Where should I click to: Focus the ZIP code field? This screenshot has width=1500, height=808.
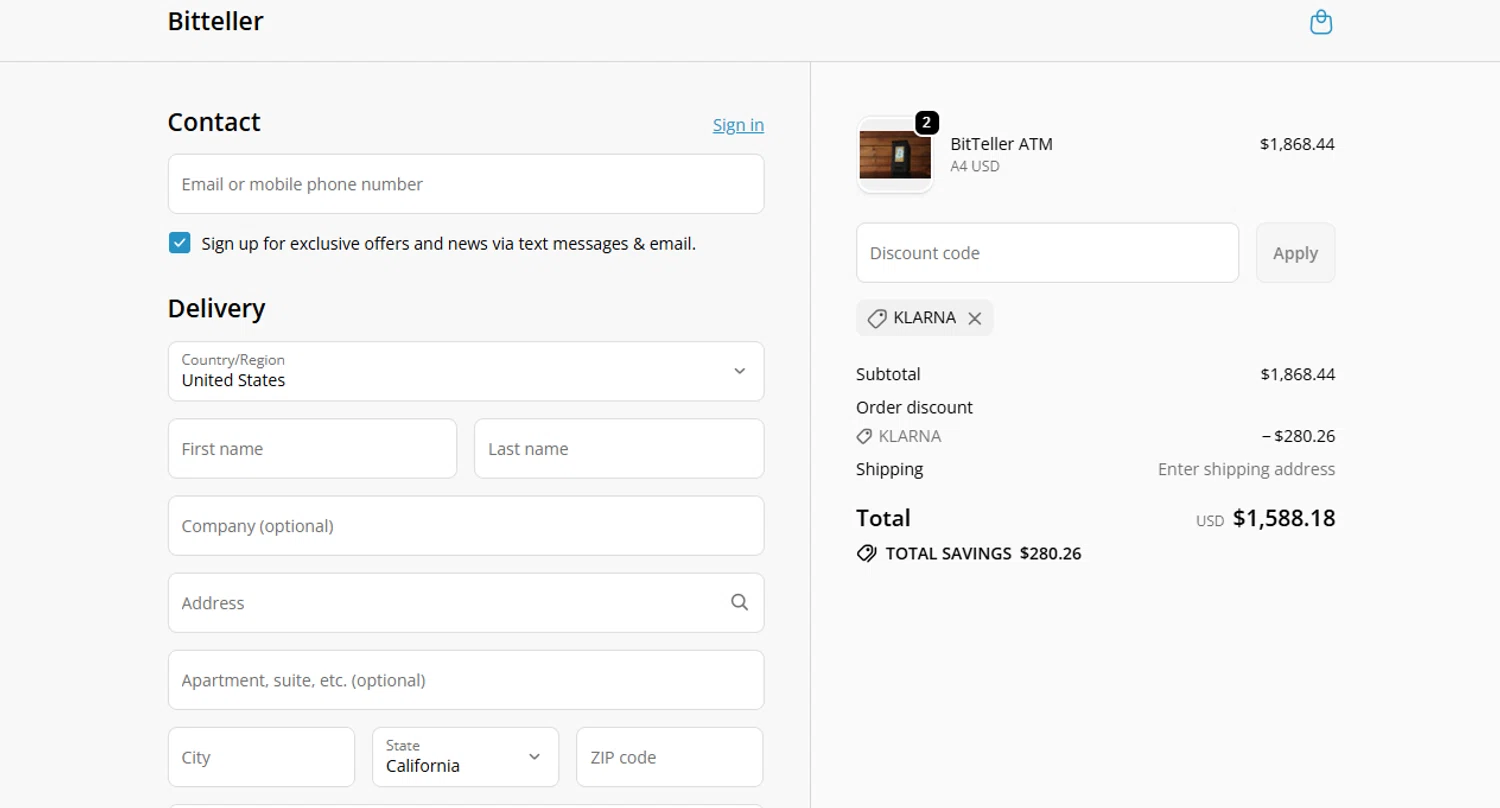pos(670,757)
